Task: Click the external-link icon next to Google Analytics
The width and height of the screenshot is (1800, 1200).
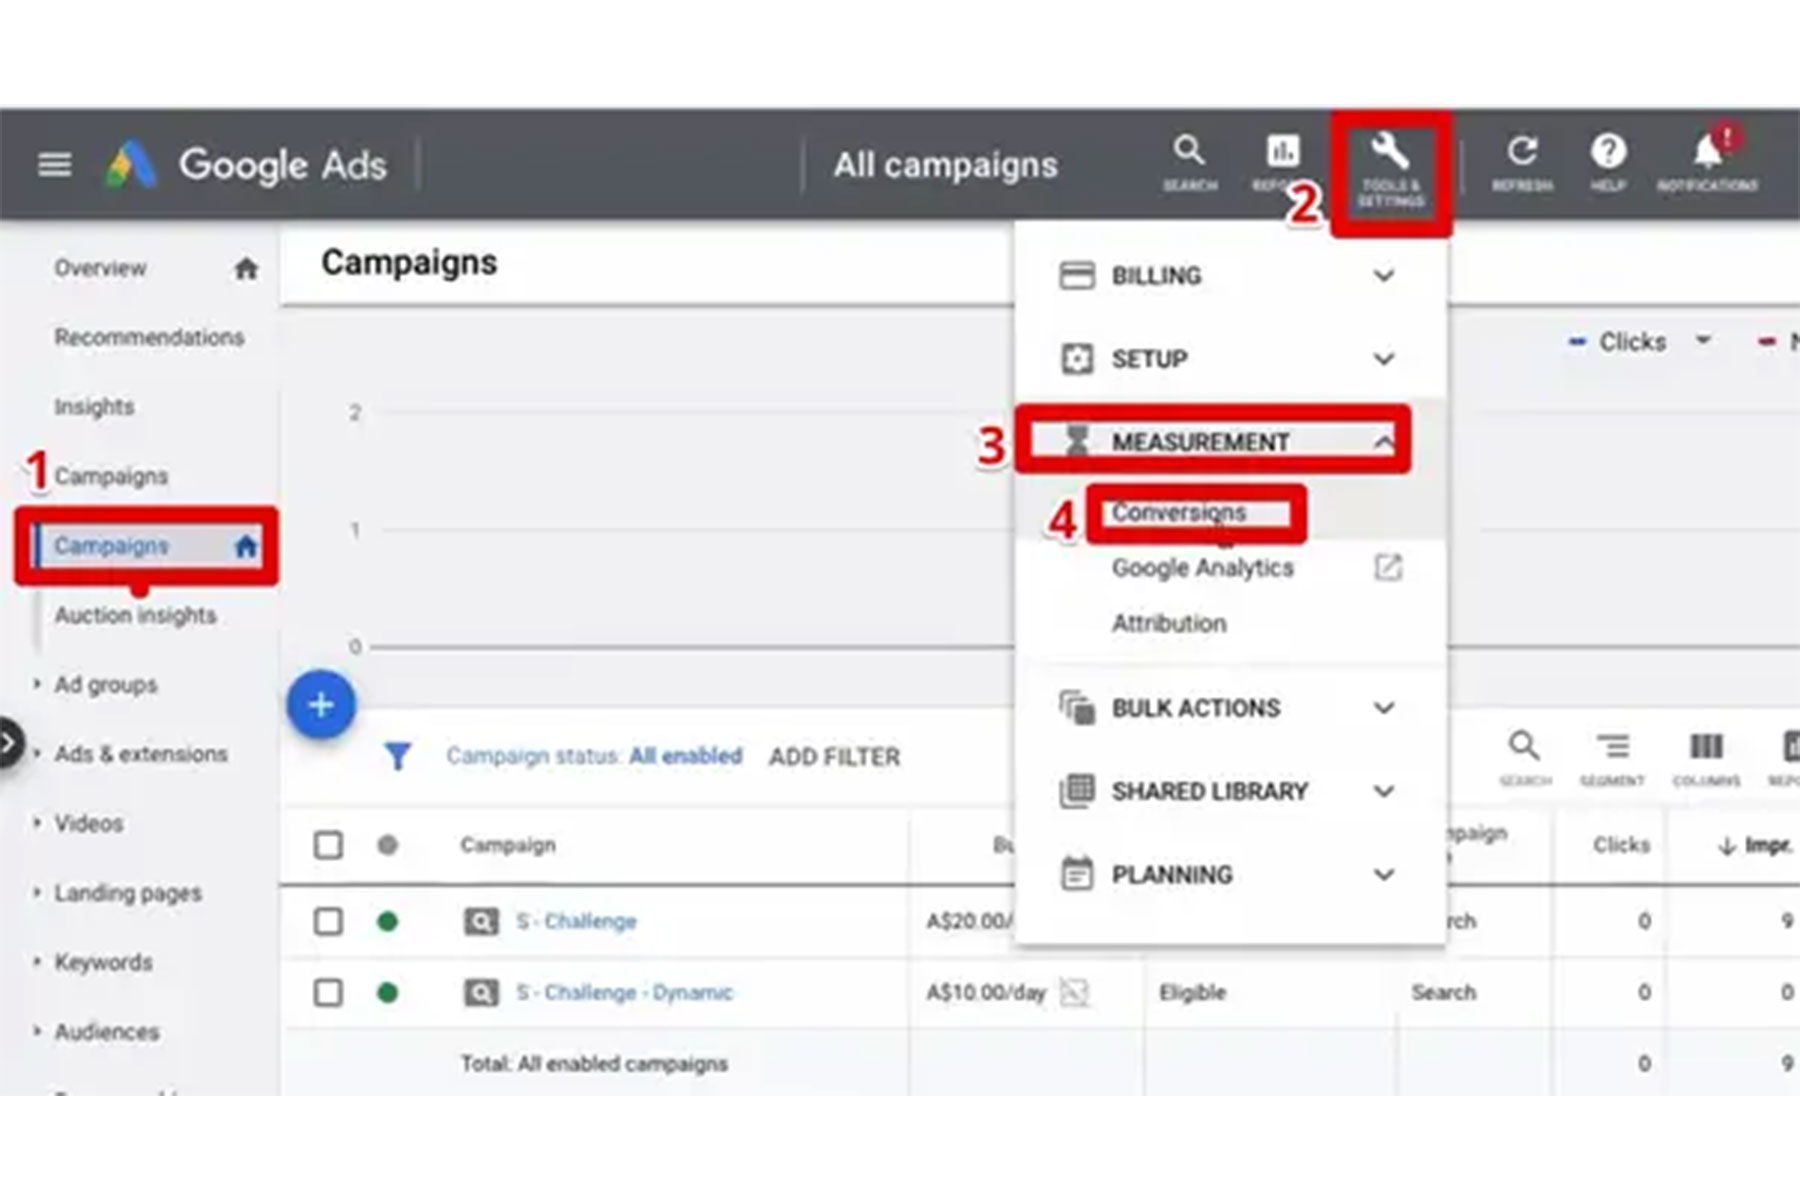Action: pos(1387,567)
